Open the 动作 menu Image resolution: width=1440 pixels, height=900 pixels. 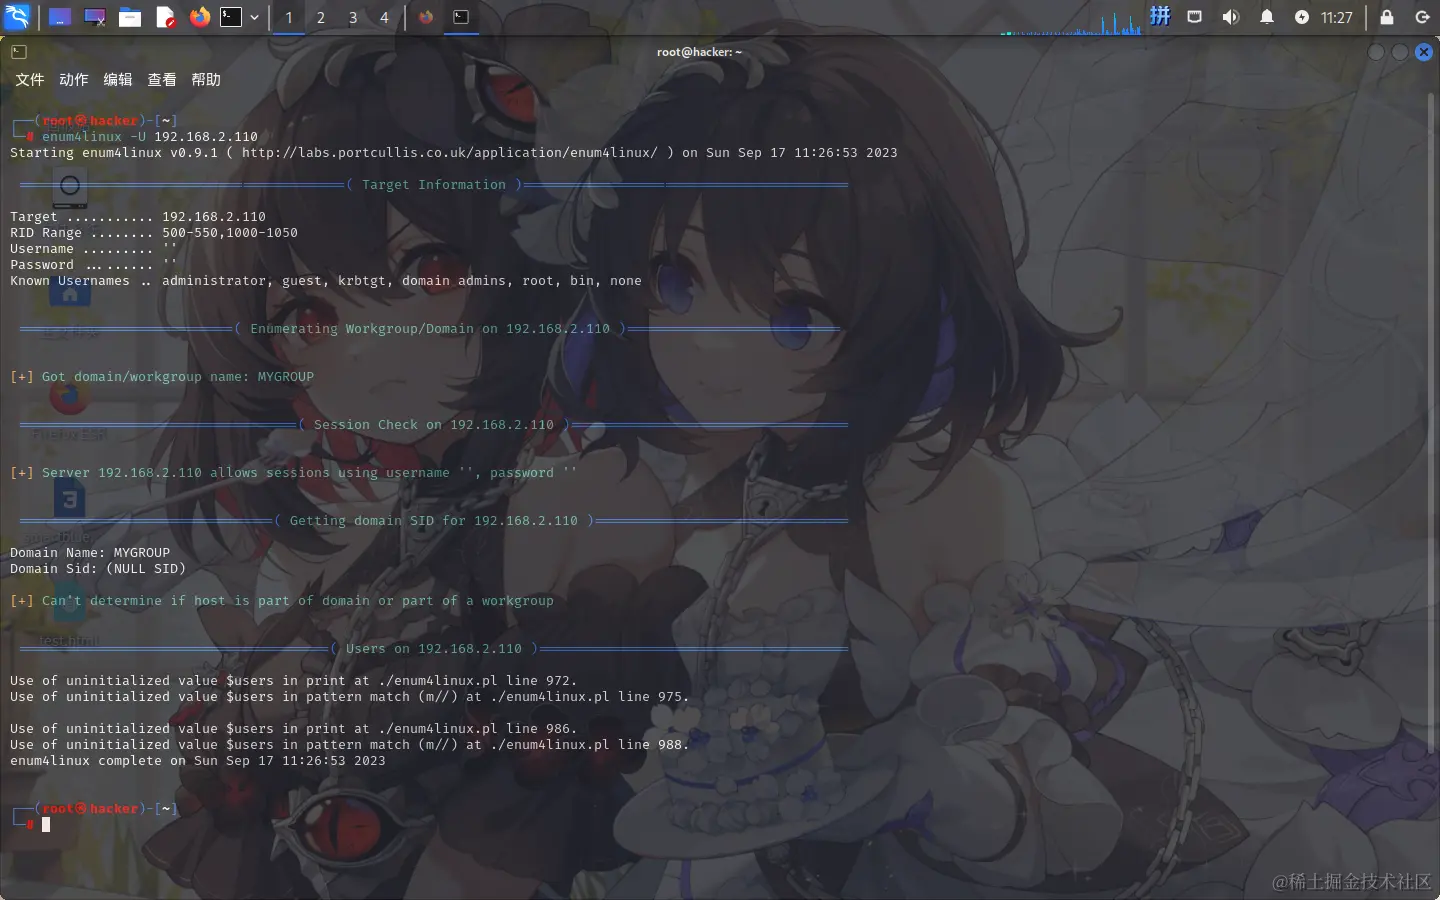74,80
